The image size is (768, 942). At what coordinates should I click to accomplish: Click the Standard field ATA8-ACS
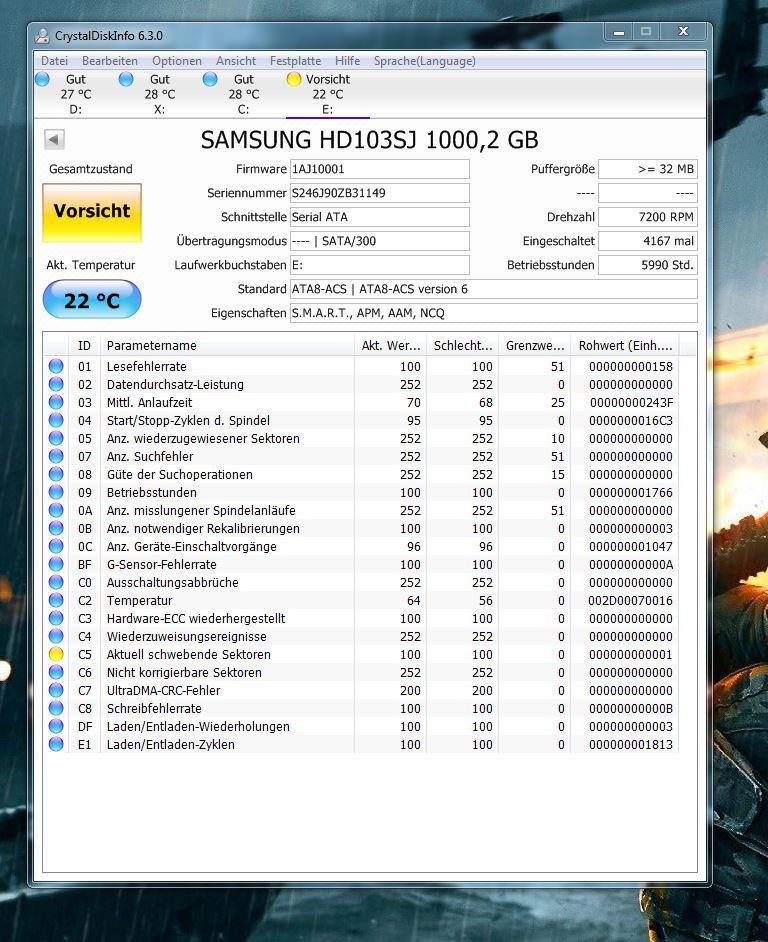(494, 289)
